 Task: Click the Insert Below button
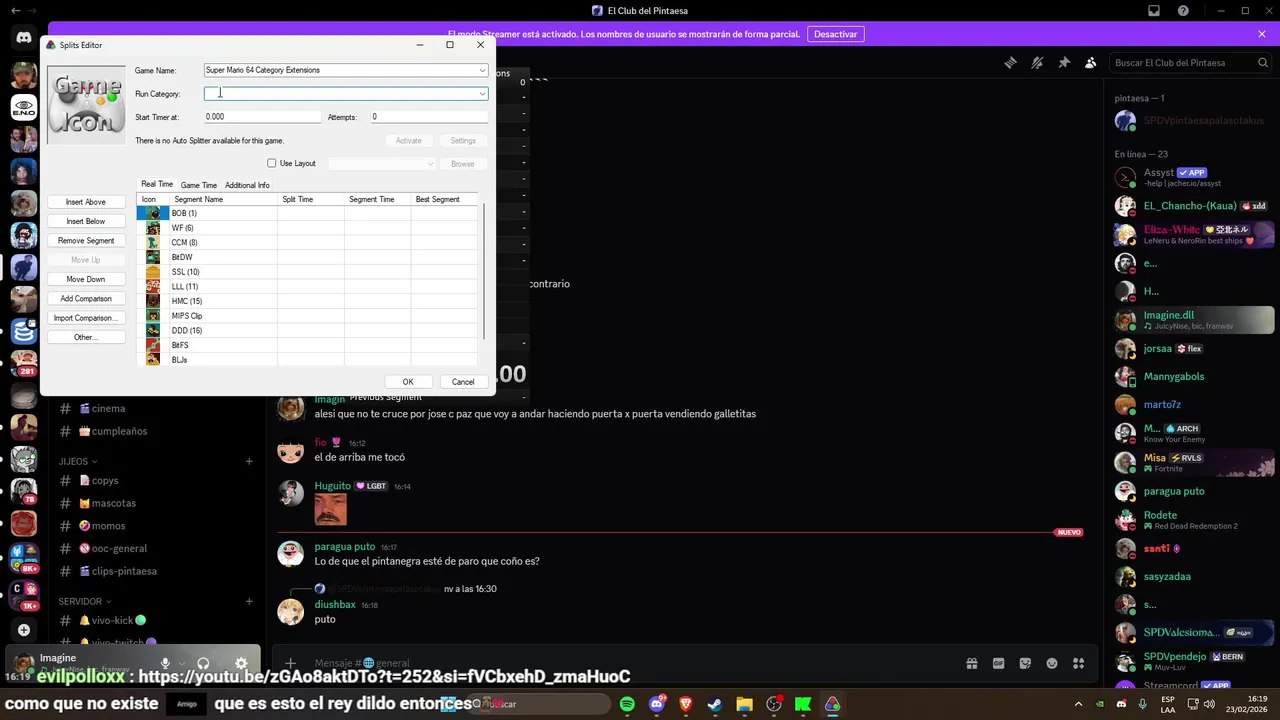(86, 221)
